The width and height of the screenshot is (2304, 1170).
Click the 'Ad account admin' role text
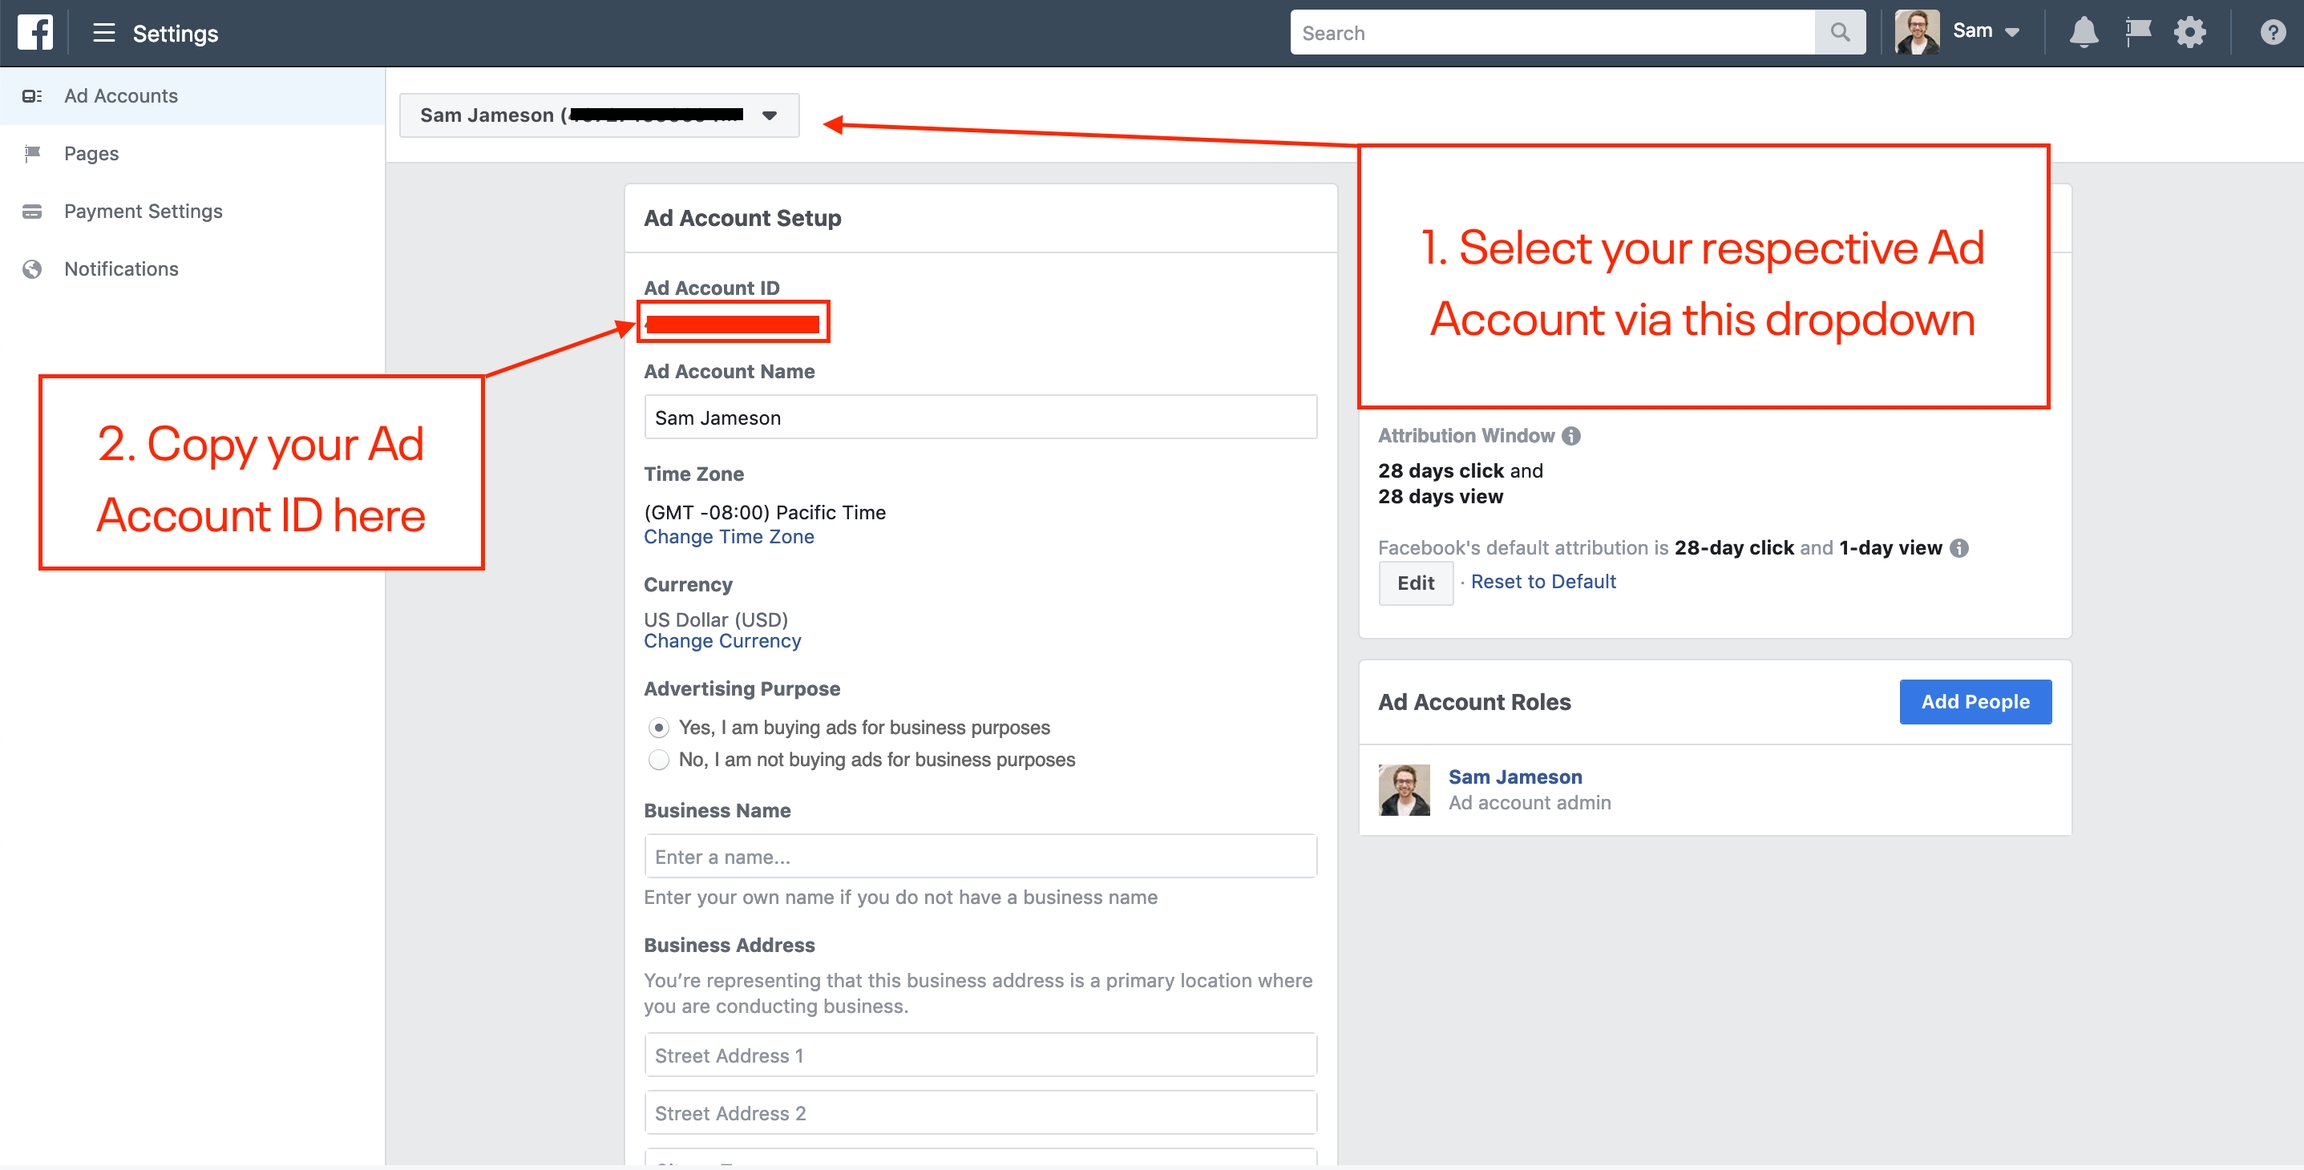point(1529,803)
